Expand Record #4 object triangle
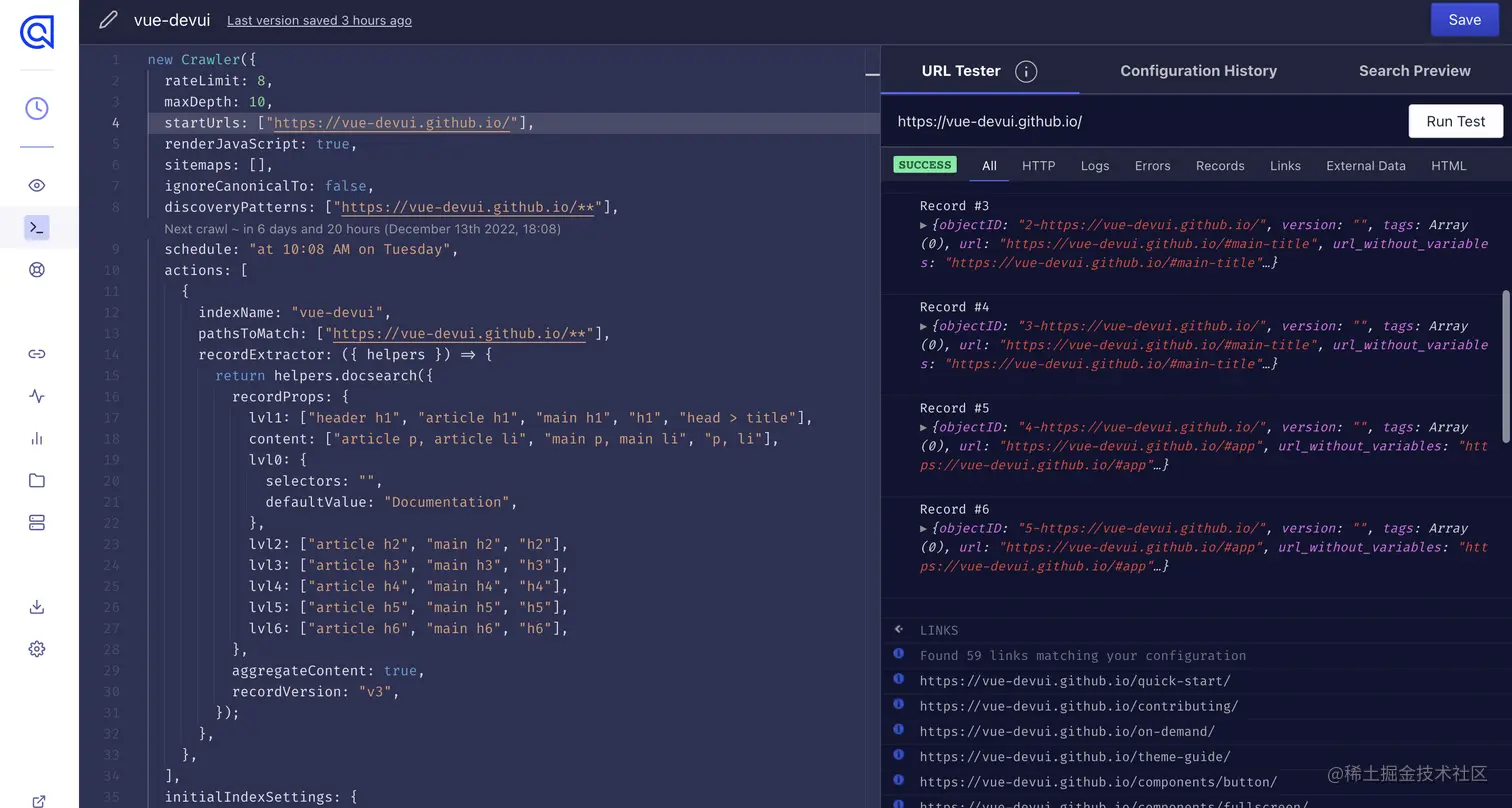1512x808 pixels. pyautogui.click(x=924, y=326)
